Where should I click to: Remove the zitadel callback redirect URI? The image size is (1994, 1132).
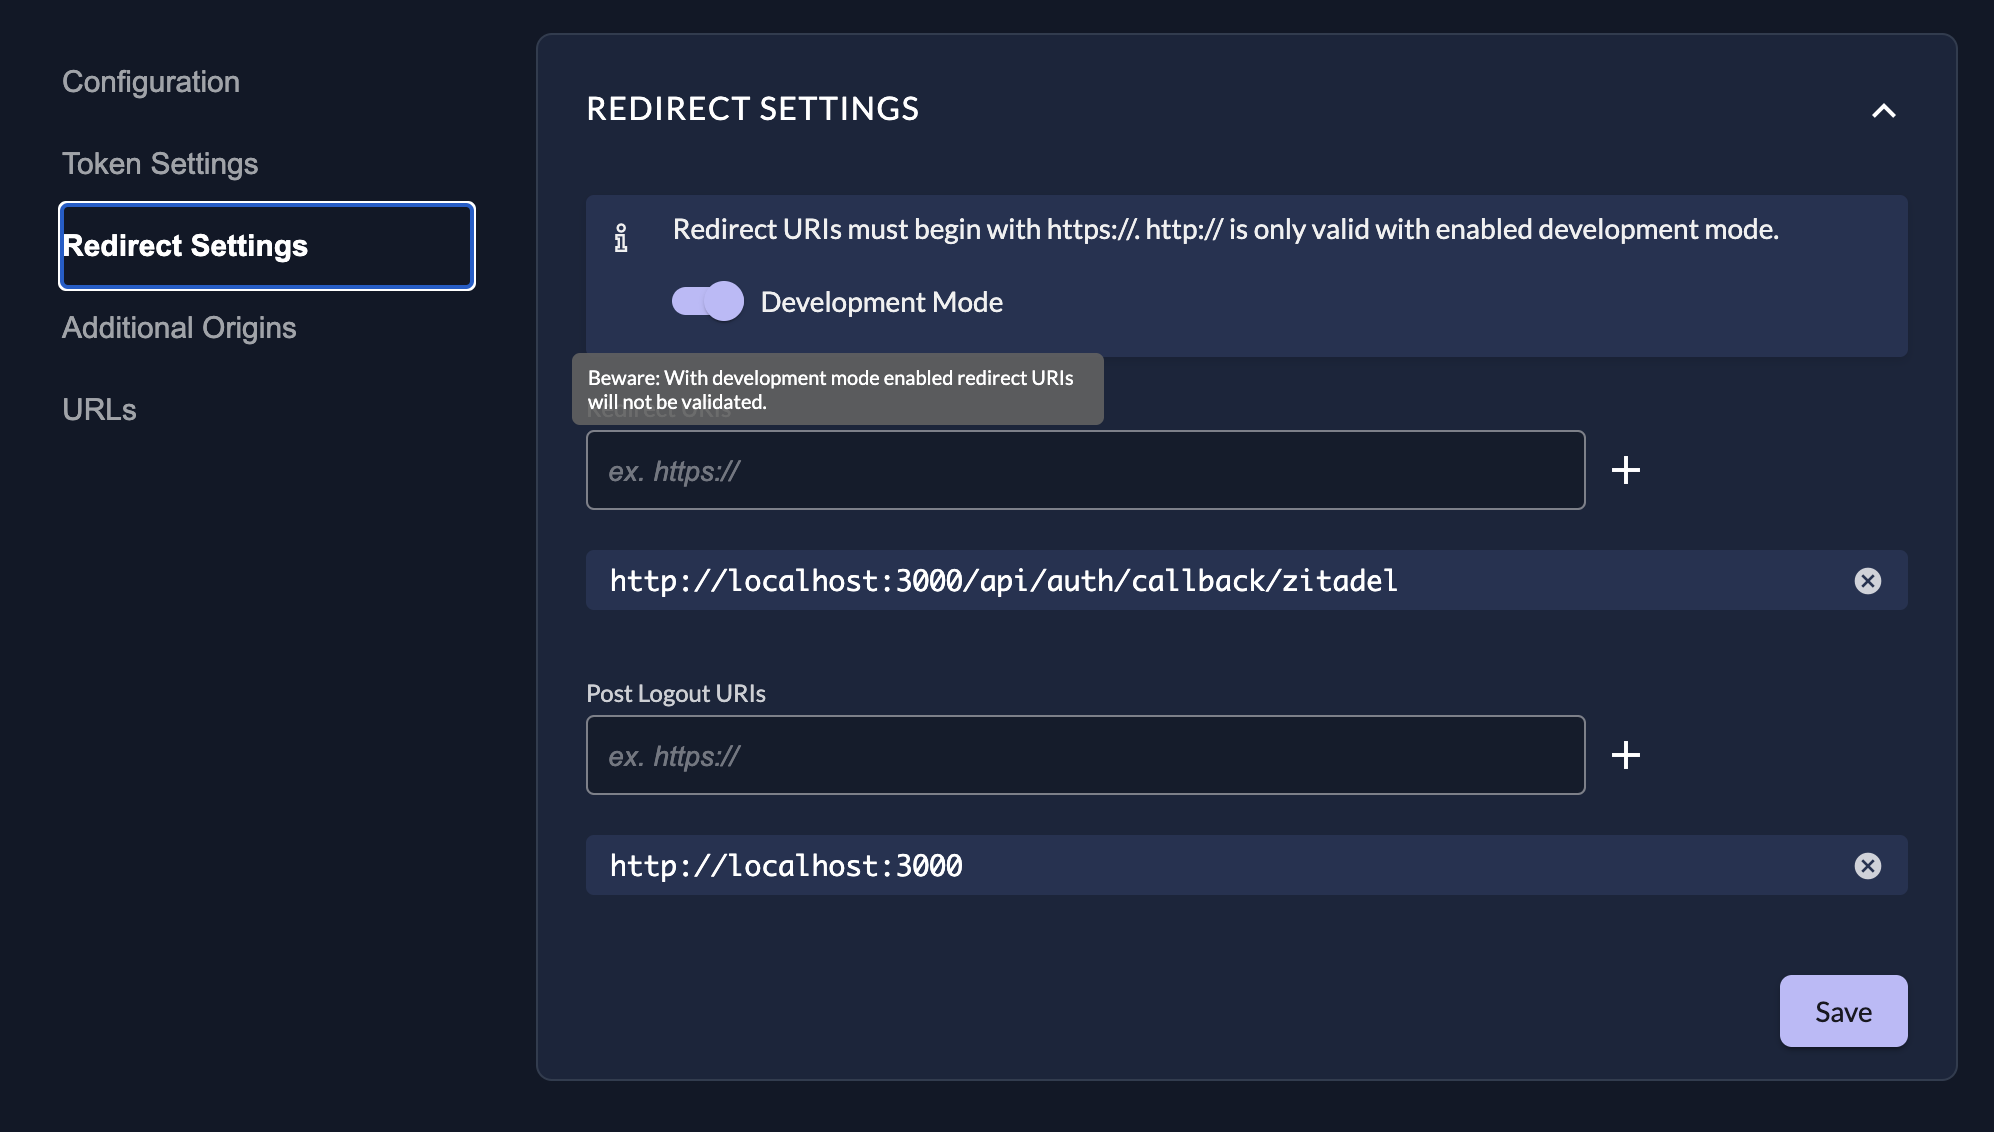pos(1867,581)
